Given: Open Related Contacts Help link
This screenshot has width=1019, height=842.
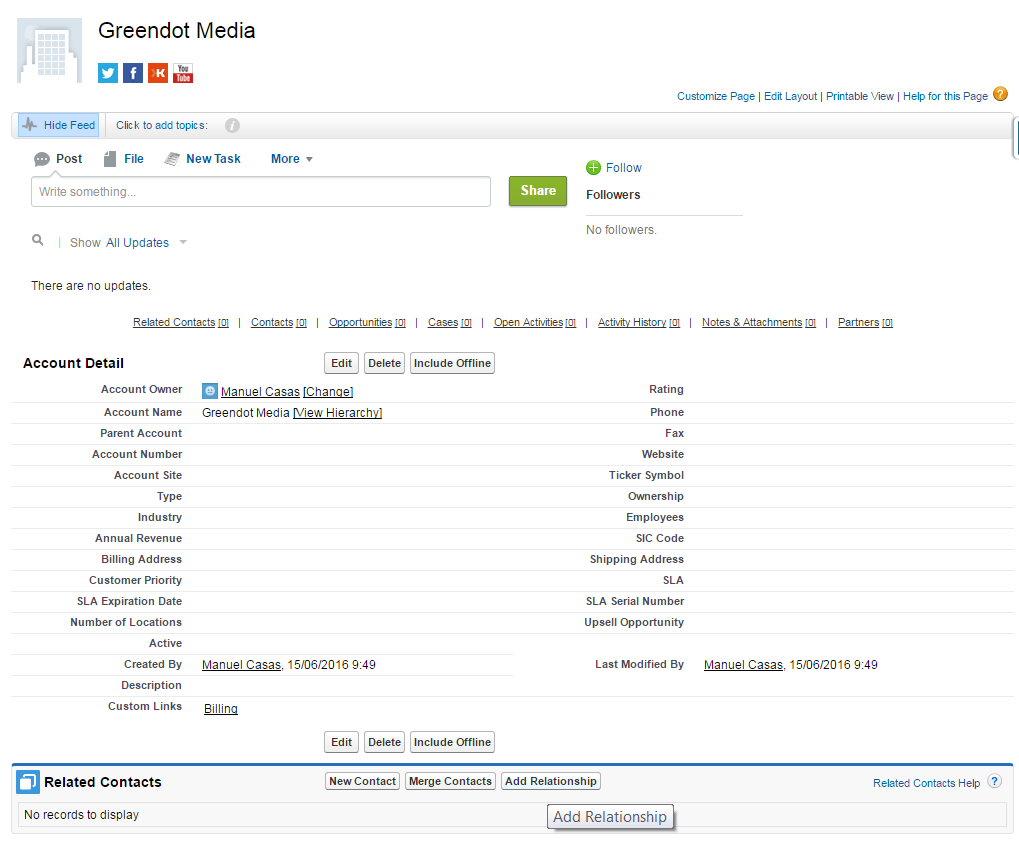Looking at the screenshot, I should click(926, 783).
